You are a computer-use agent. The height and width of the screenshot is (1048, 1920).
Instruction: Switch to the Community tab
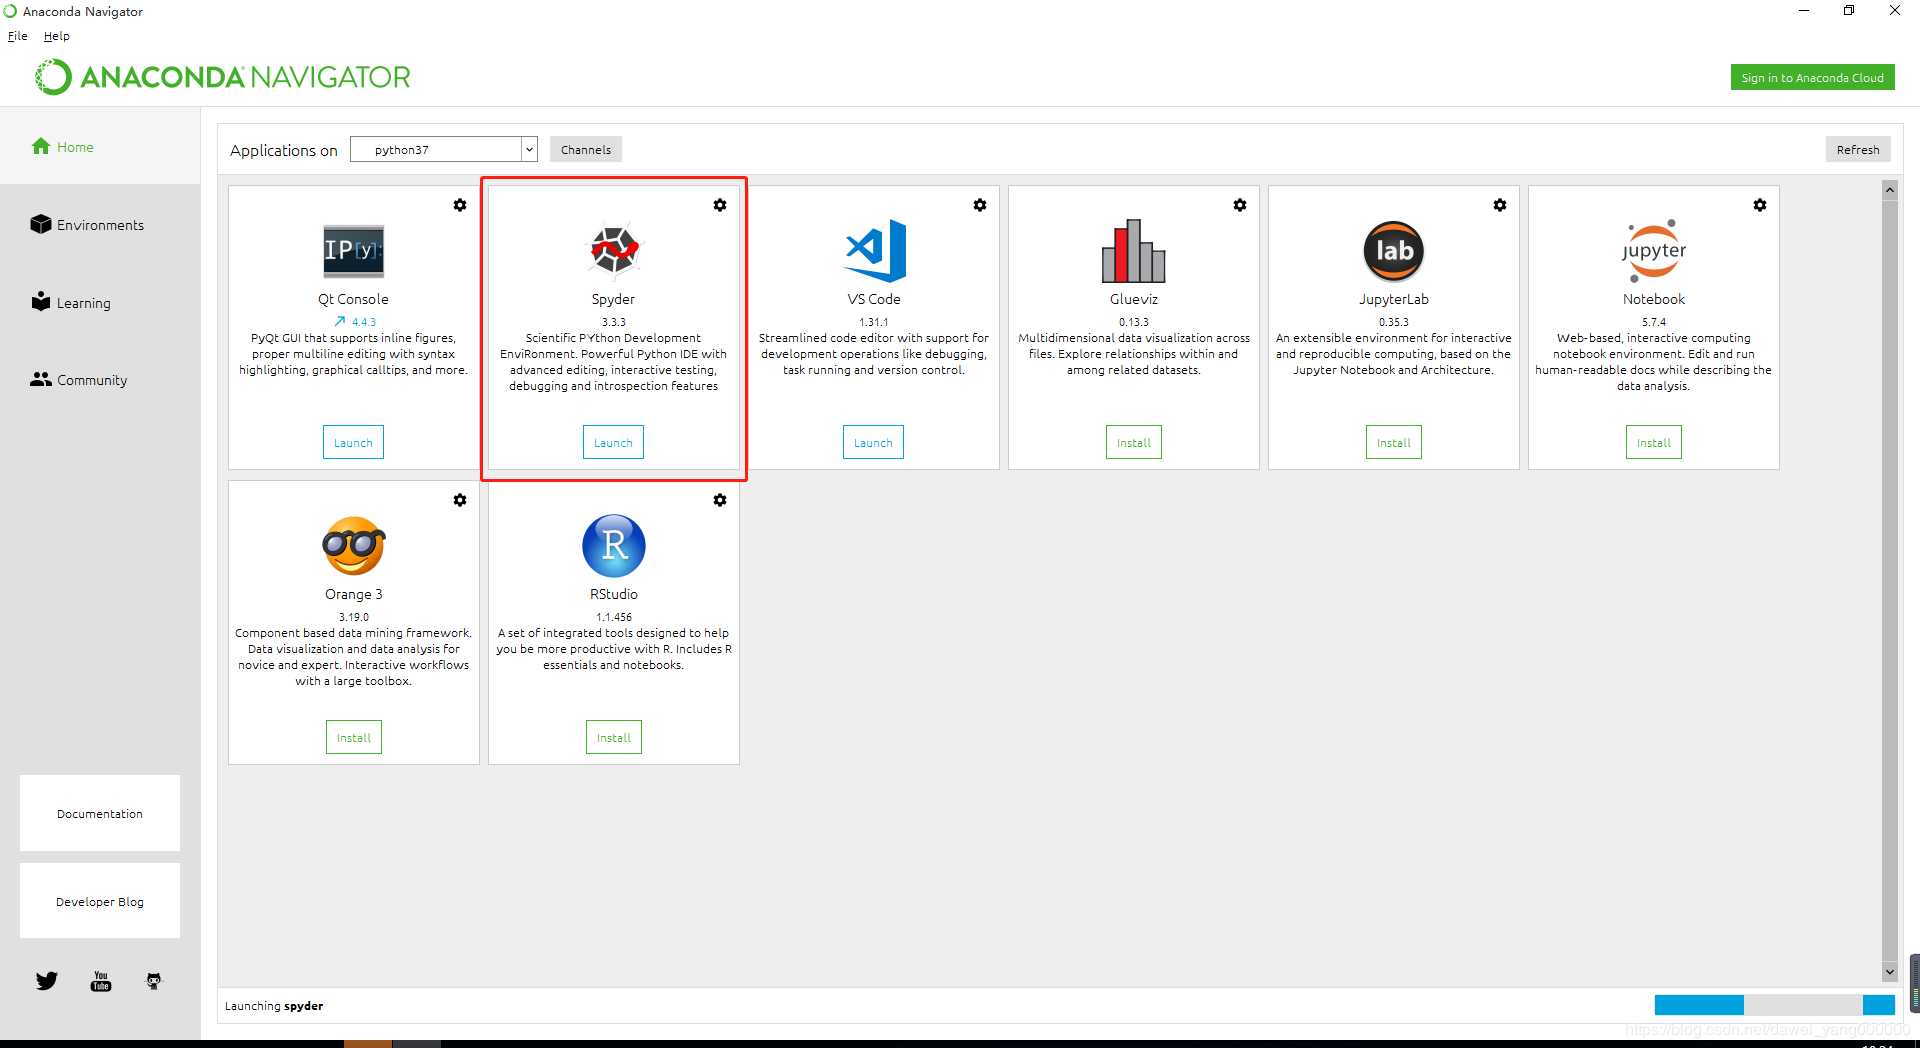79,380
